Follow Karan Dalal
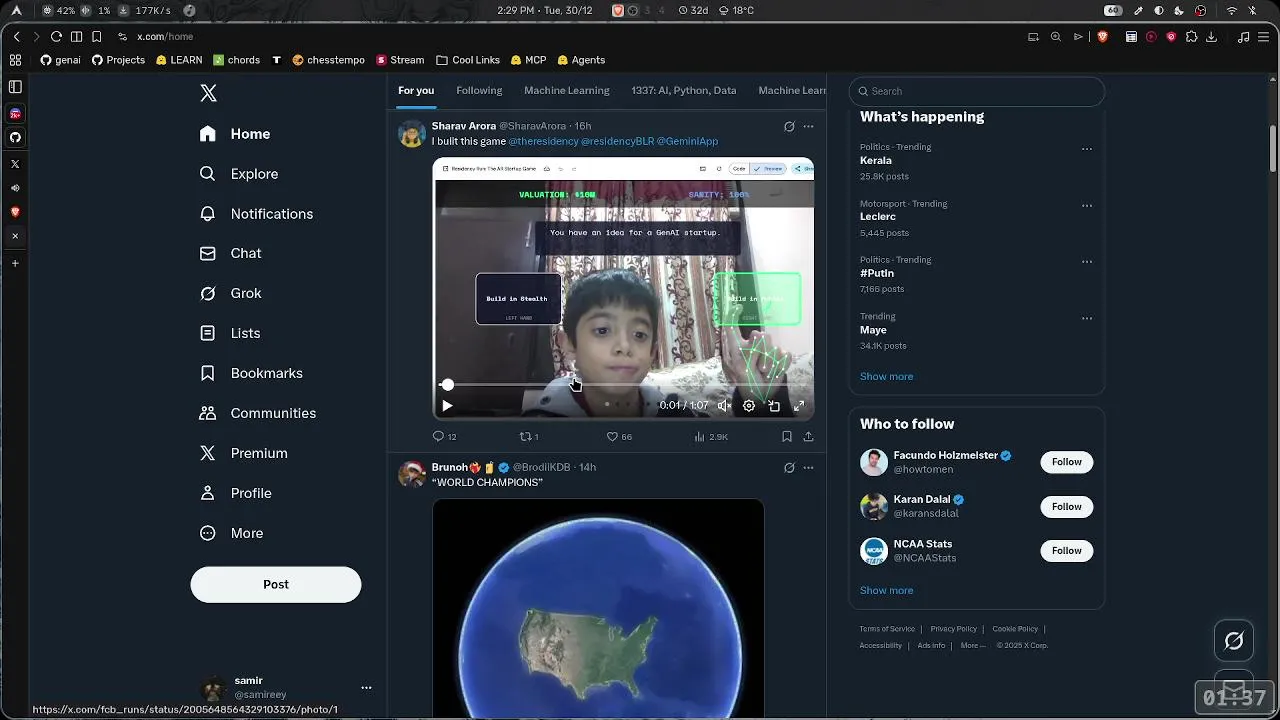The image size is (1280, 720). click(1066, 506)
